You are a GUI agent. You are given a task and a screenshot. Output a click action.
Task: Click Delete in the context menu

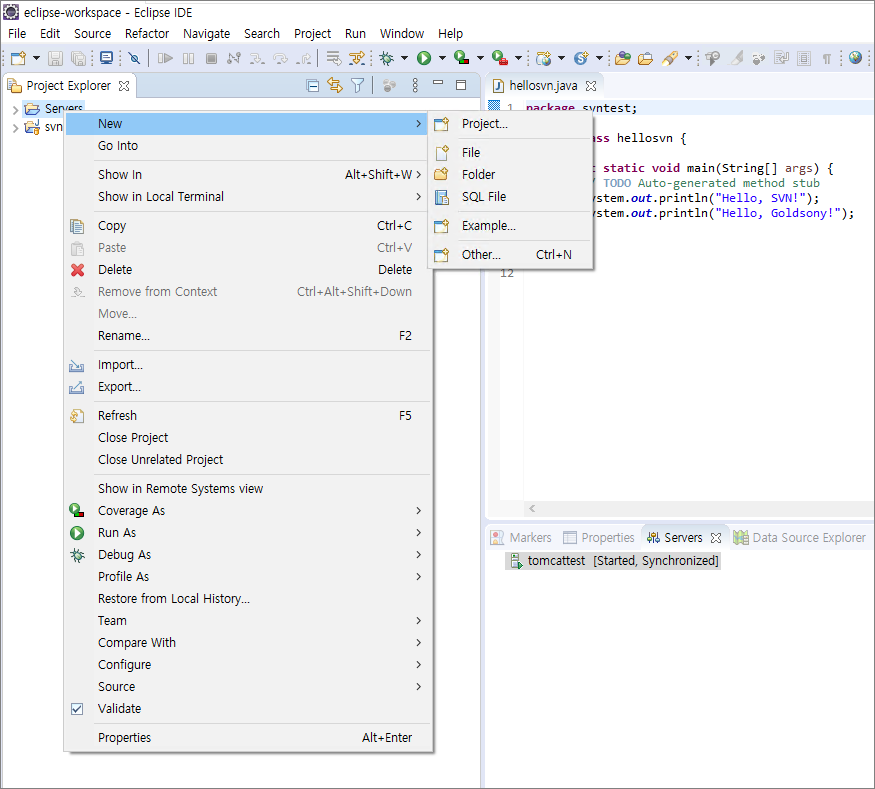pyautogui.click(x=248, y=270)
